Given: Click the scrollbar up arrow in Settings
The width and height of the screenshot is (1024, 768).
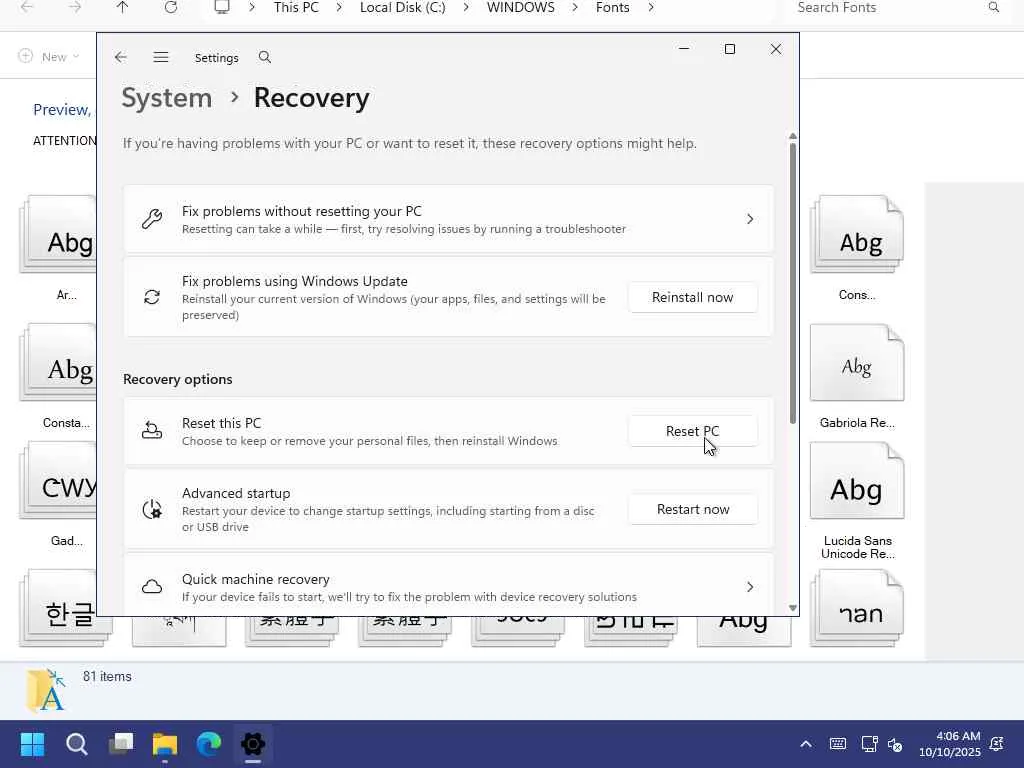Looking at the screenshot, I should (x=793, y=136).
